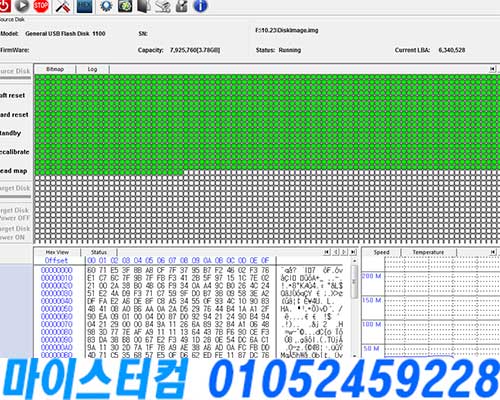Select the Hex View tab

pyautogui.click(x=57, y=252)
